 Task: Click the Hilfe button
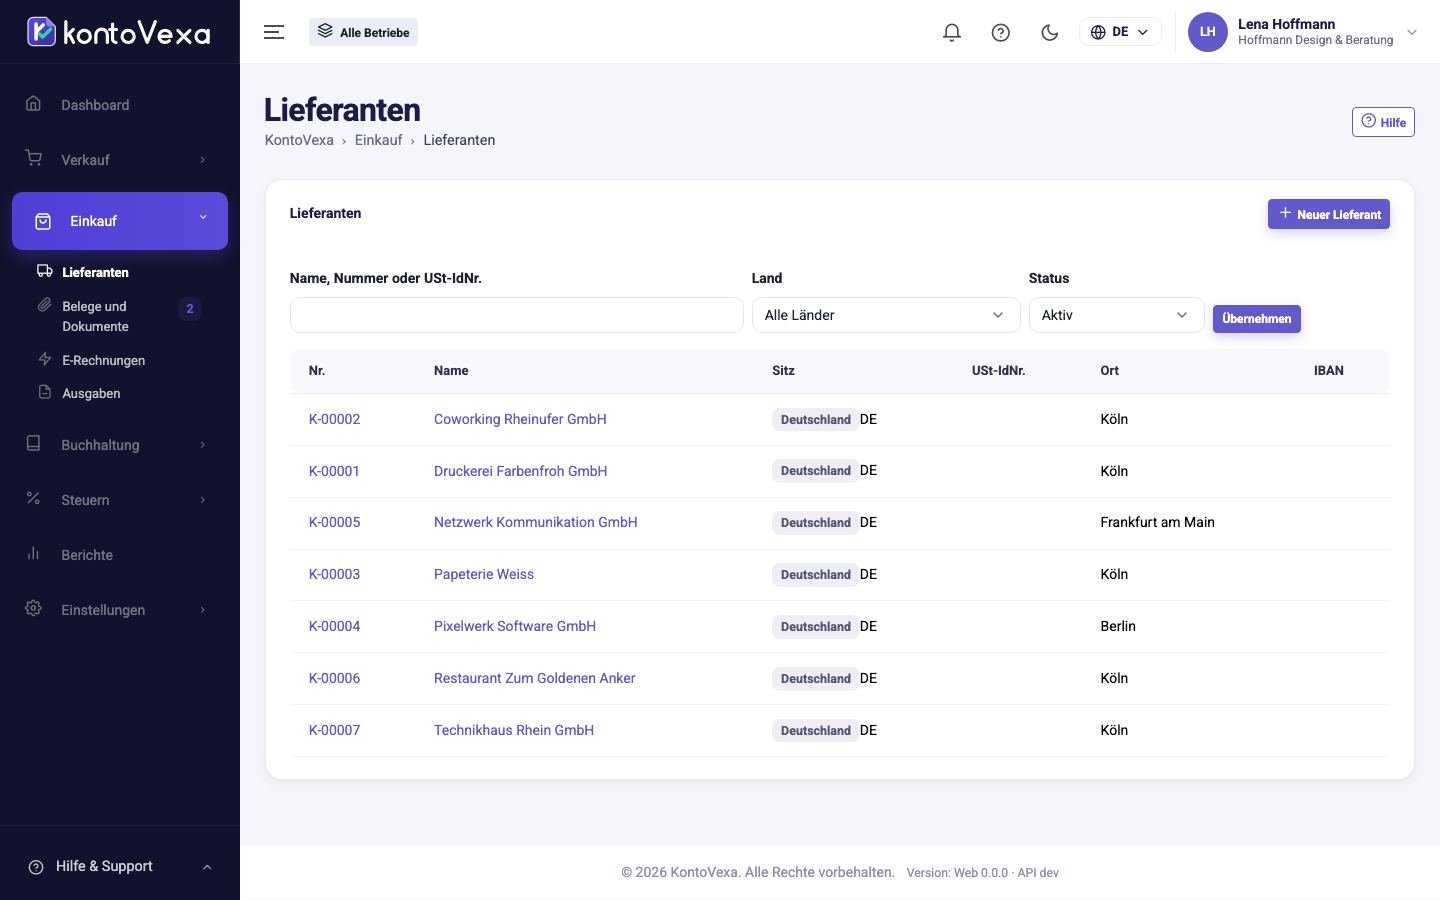(1383, 122)
